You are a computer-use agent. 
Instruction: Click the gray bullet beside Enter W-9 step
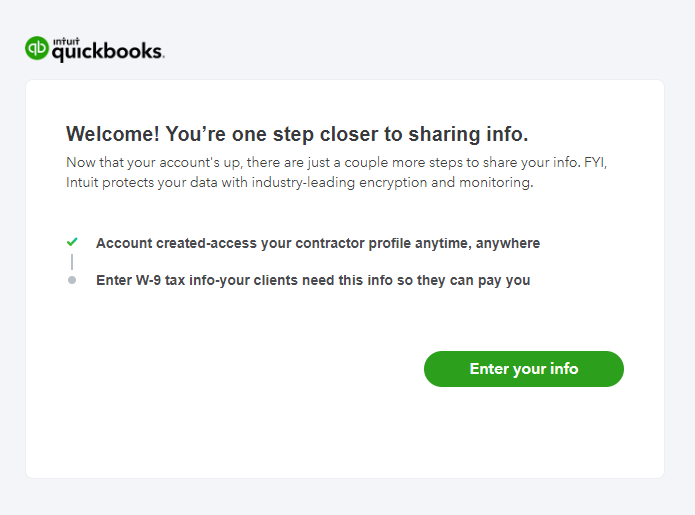click(x=72, y=281)
